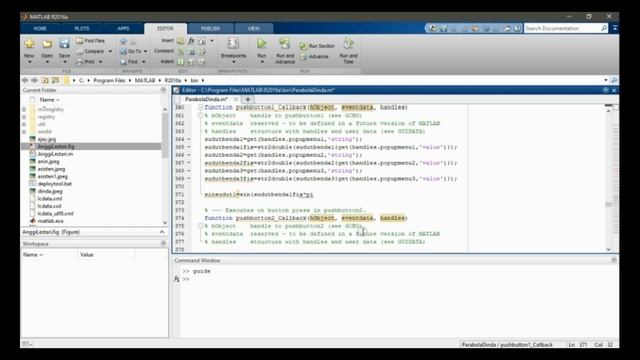Open the Breakpoints dropdown
The height and width of the screenshot is (360, 640).
pyautogui.click(x=233, y=62)
